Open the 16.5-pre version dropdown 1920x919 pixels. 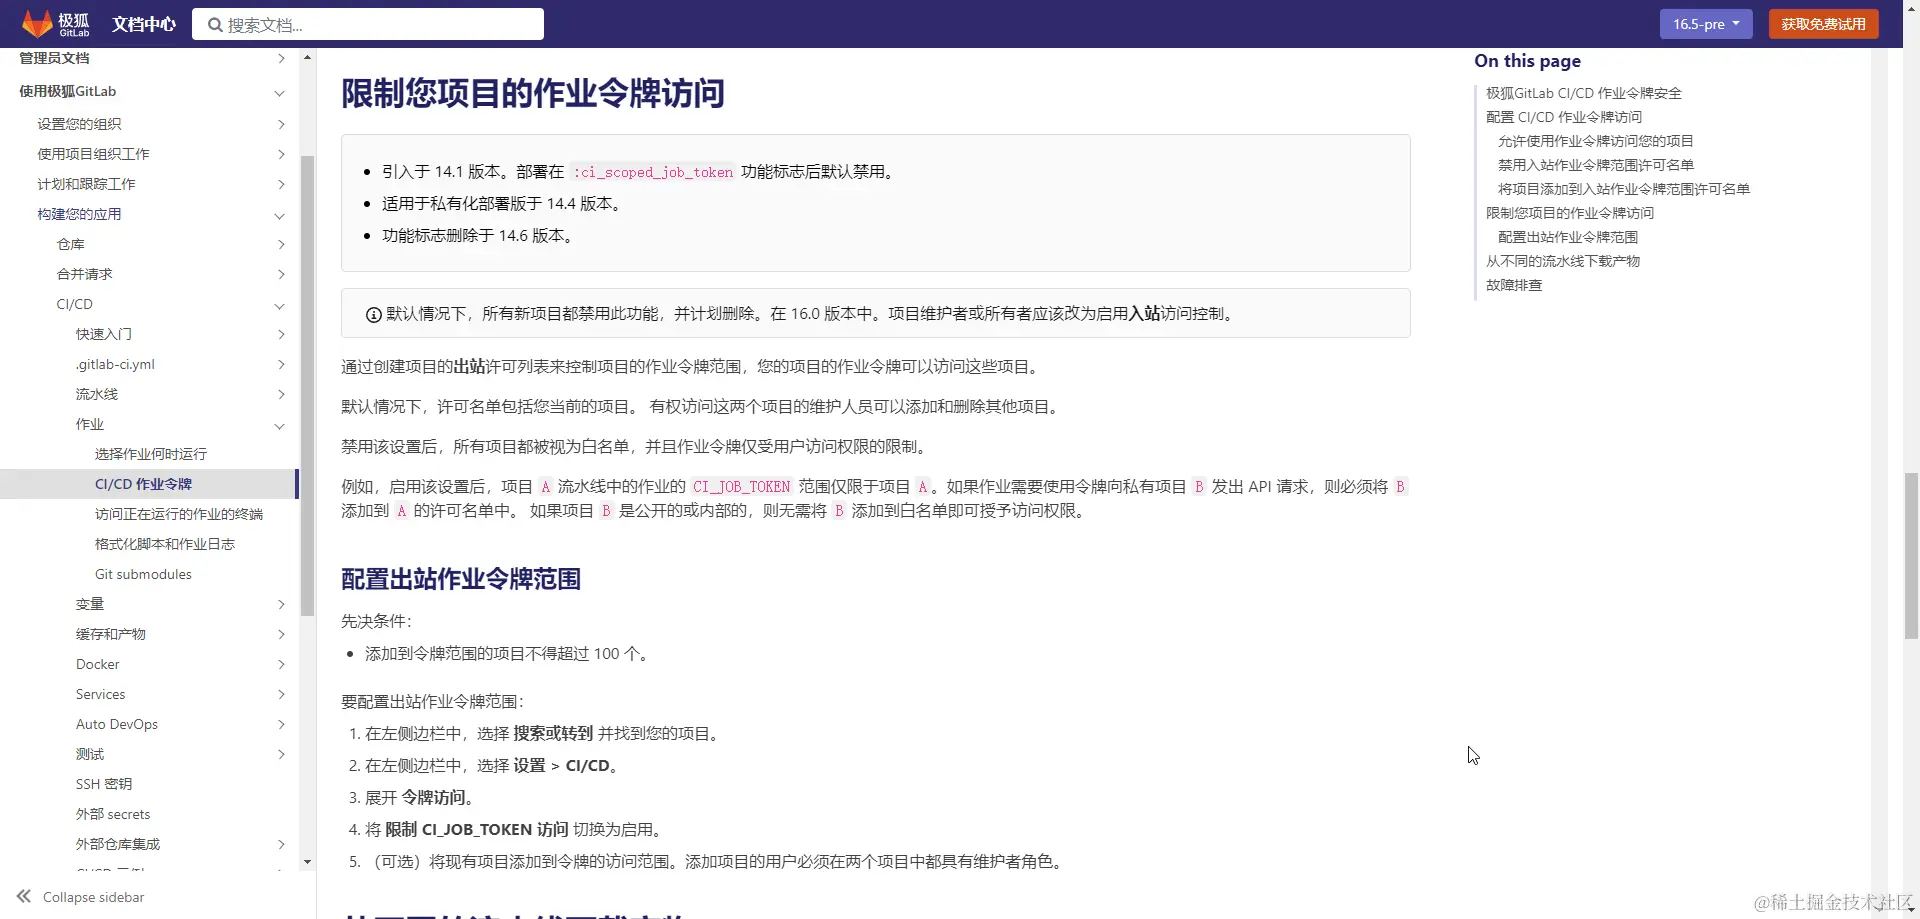[x=1705, y=23]
